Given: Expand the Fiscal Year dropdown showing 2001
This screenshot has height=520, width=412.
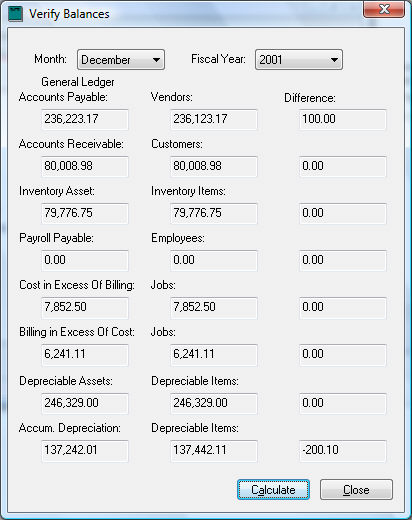Looking at the screenshot, I should (x=299, y=60).
